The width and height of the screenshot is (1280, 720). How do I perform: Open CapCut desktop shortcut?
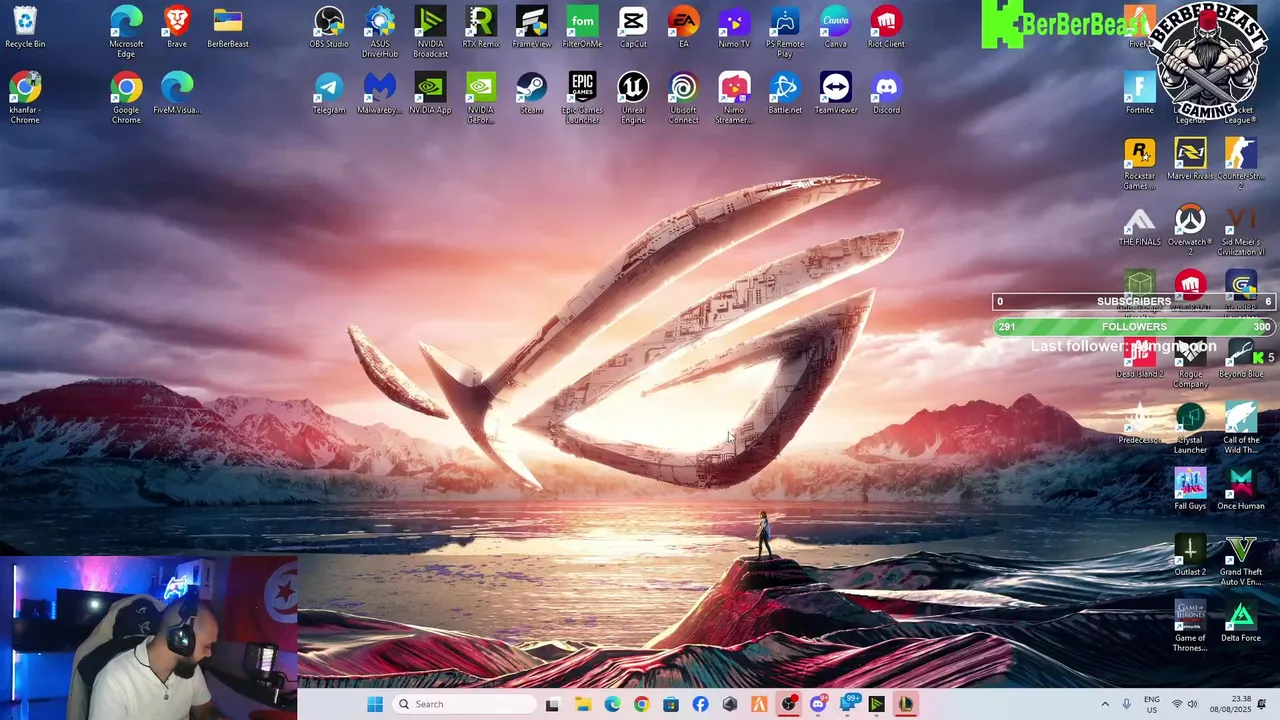pos(633,27)
